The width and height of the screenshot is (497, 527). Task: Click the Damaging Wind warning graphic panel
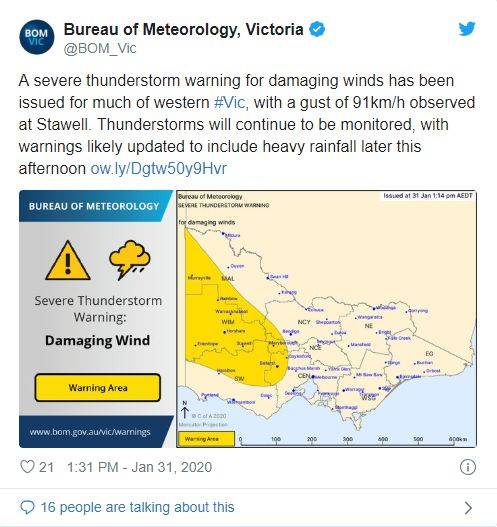click(x=97, y=319)
